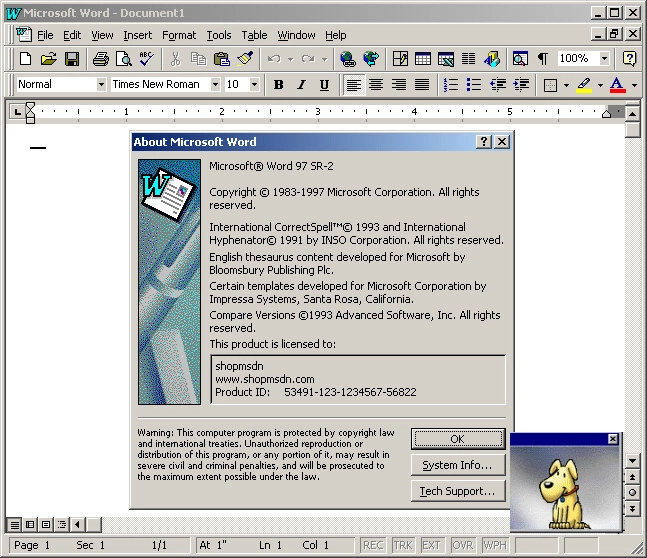
Task: Click the System Info... button
Action: pos(458,465)
